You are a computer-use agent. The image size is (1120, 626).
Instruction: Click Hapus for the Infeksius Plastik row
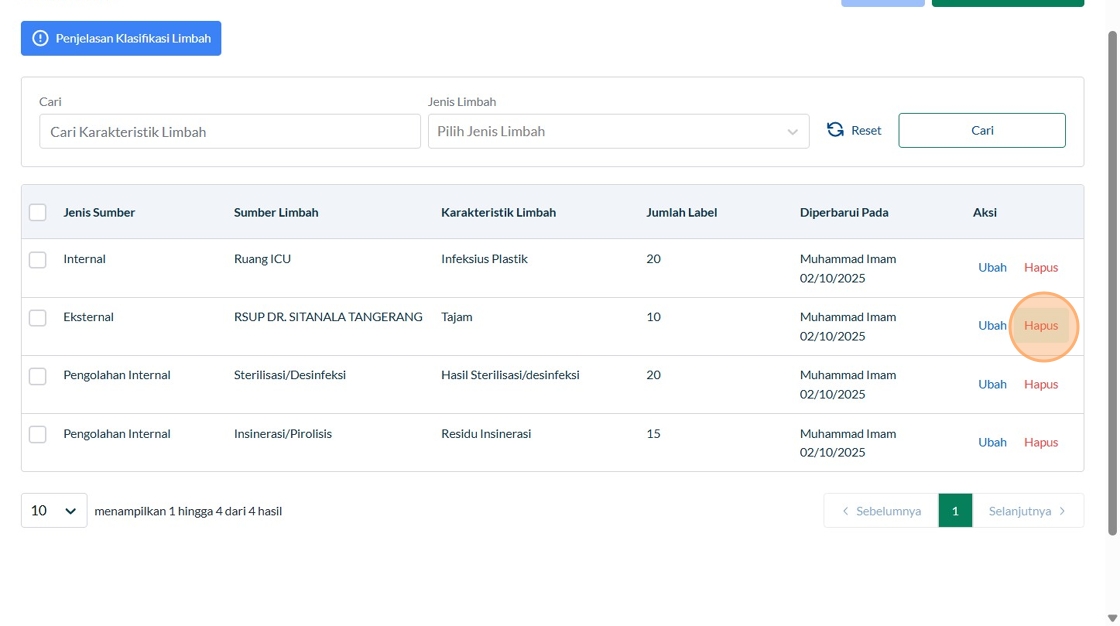point(1041,267)
